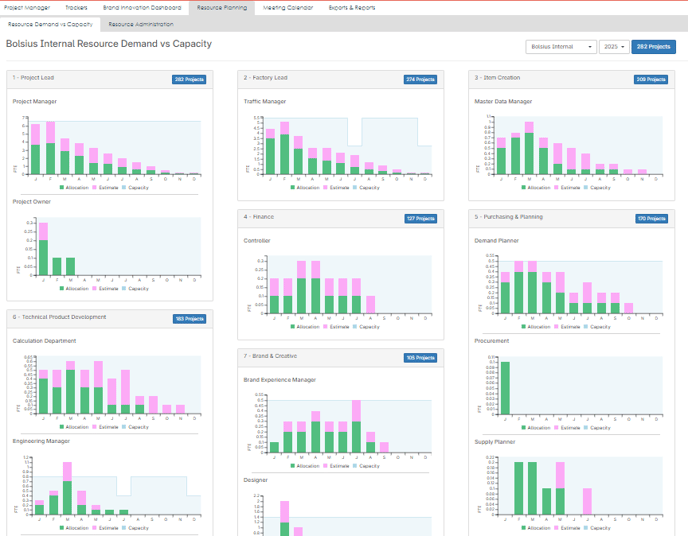The height and width of the screenshot is (536, 688).
Task: Click 105 Projects badge in Brand & Creative
Action: (420, 358)
